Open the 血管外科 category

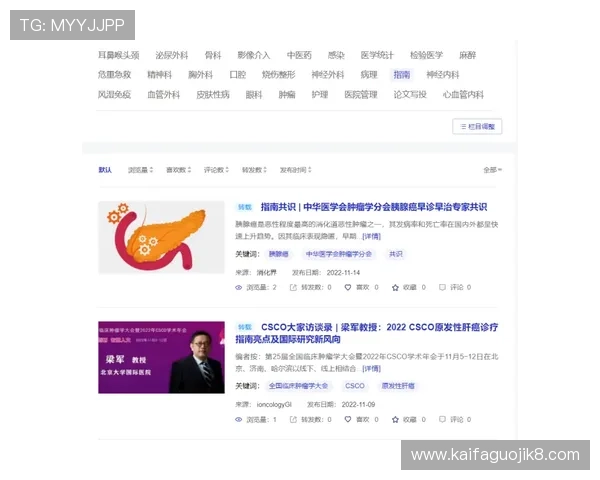tap(164, 95)
